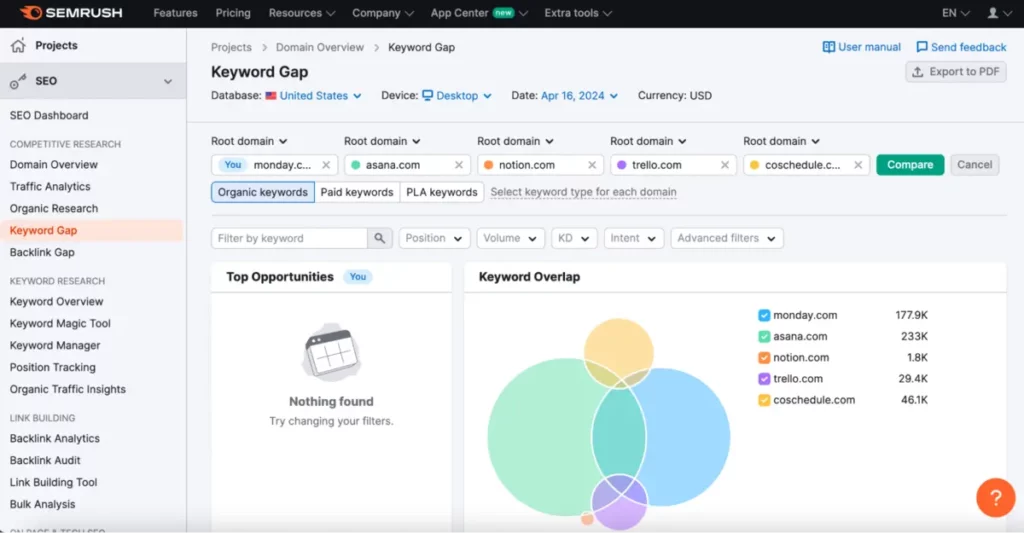Toggle the notion.com legend checkbox
The height and width of the screenshot is (533, 1024).
coord(764,357)
